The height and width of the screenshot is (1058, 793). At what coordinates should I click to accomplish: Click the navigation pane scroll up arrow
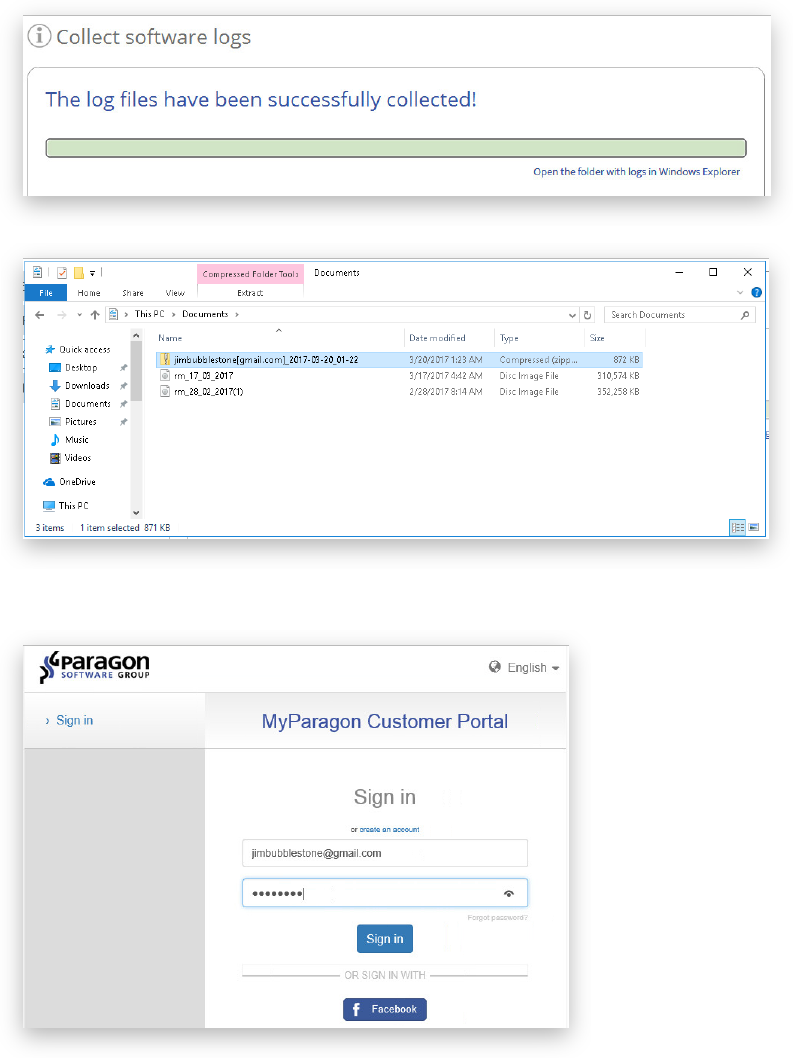pos(136,335)
